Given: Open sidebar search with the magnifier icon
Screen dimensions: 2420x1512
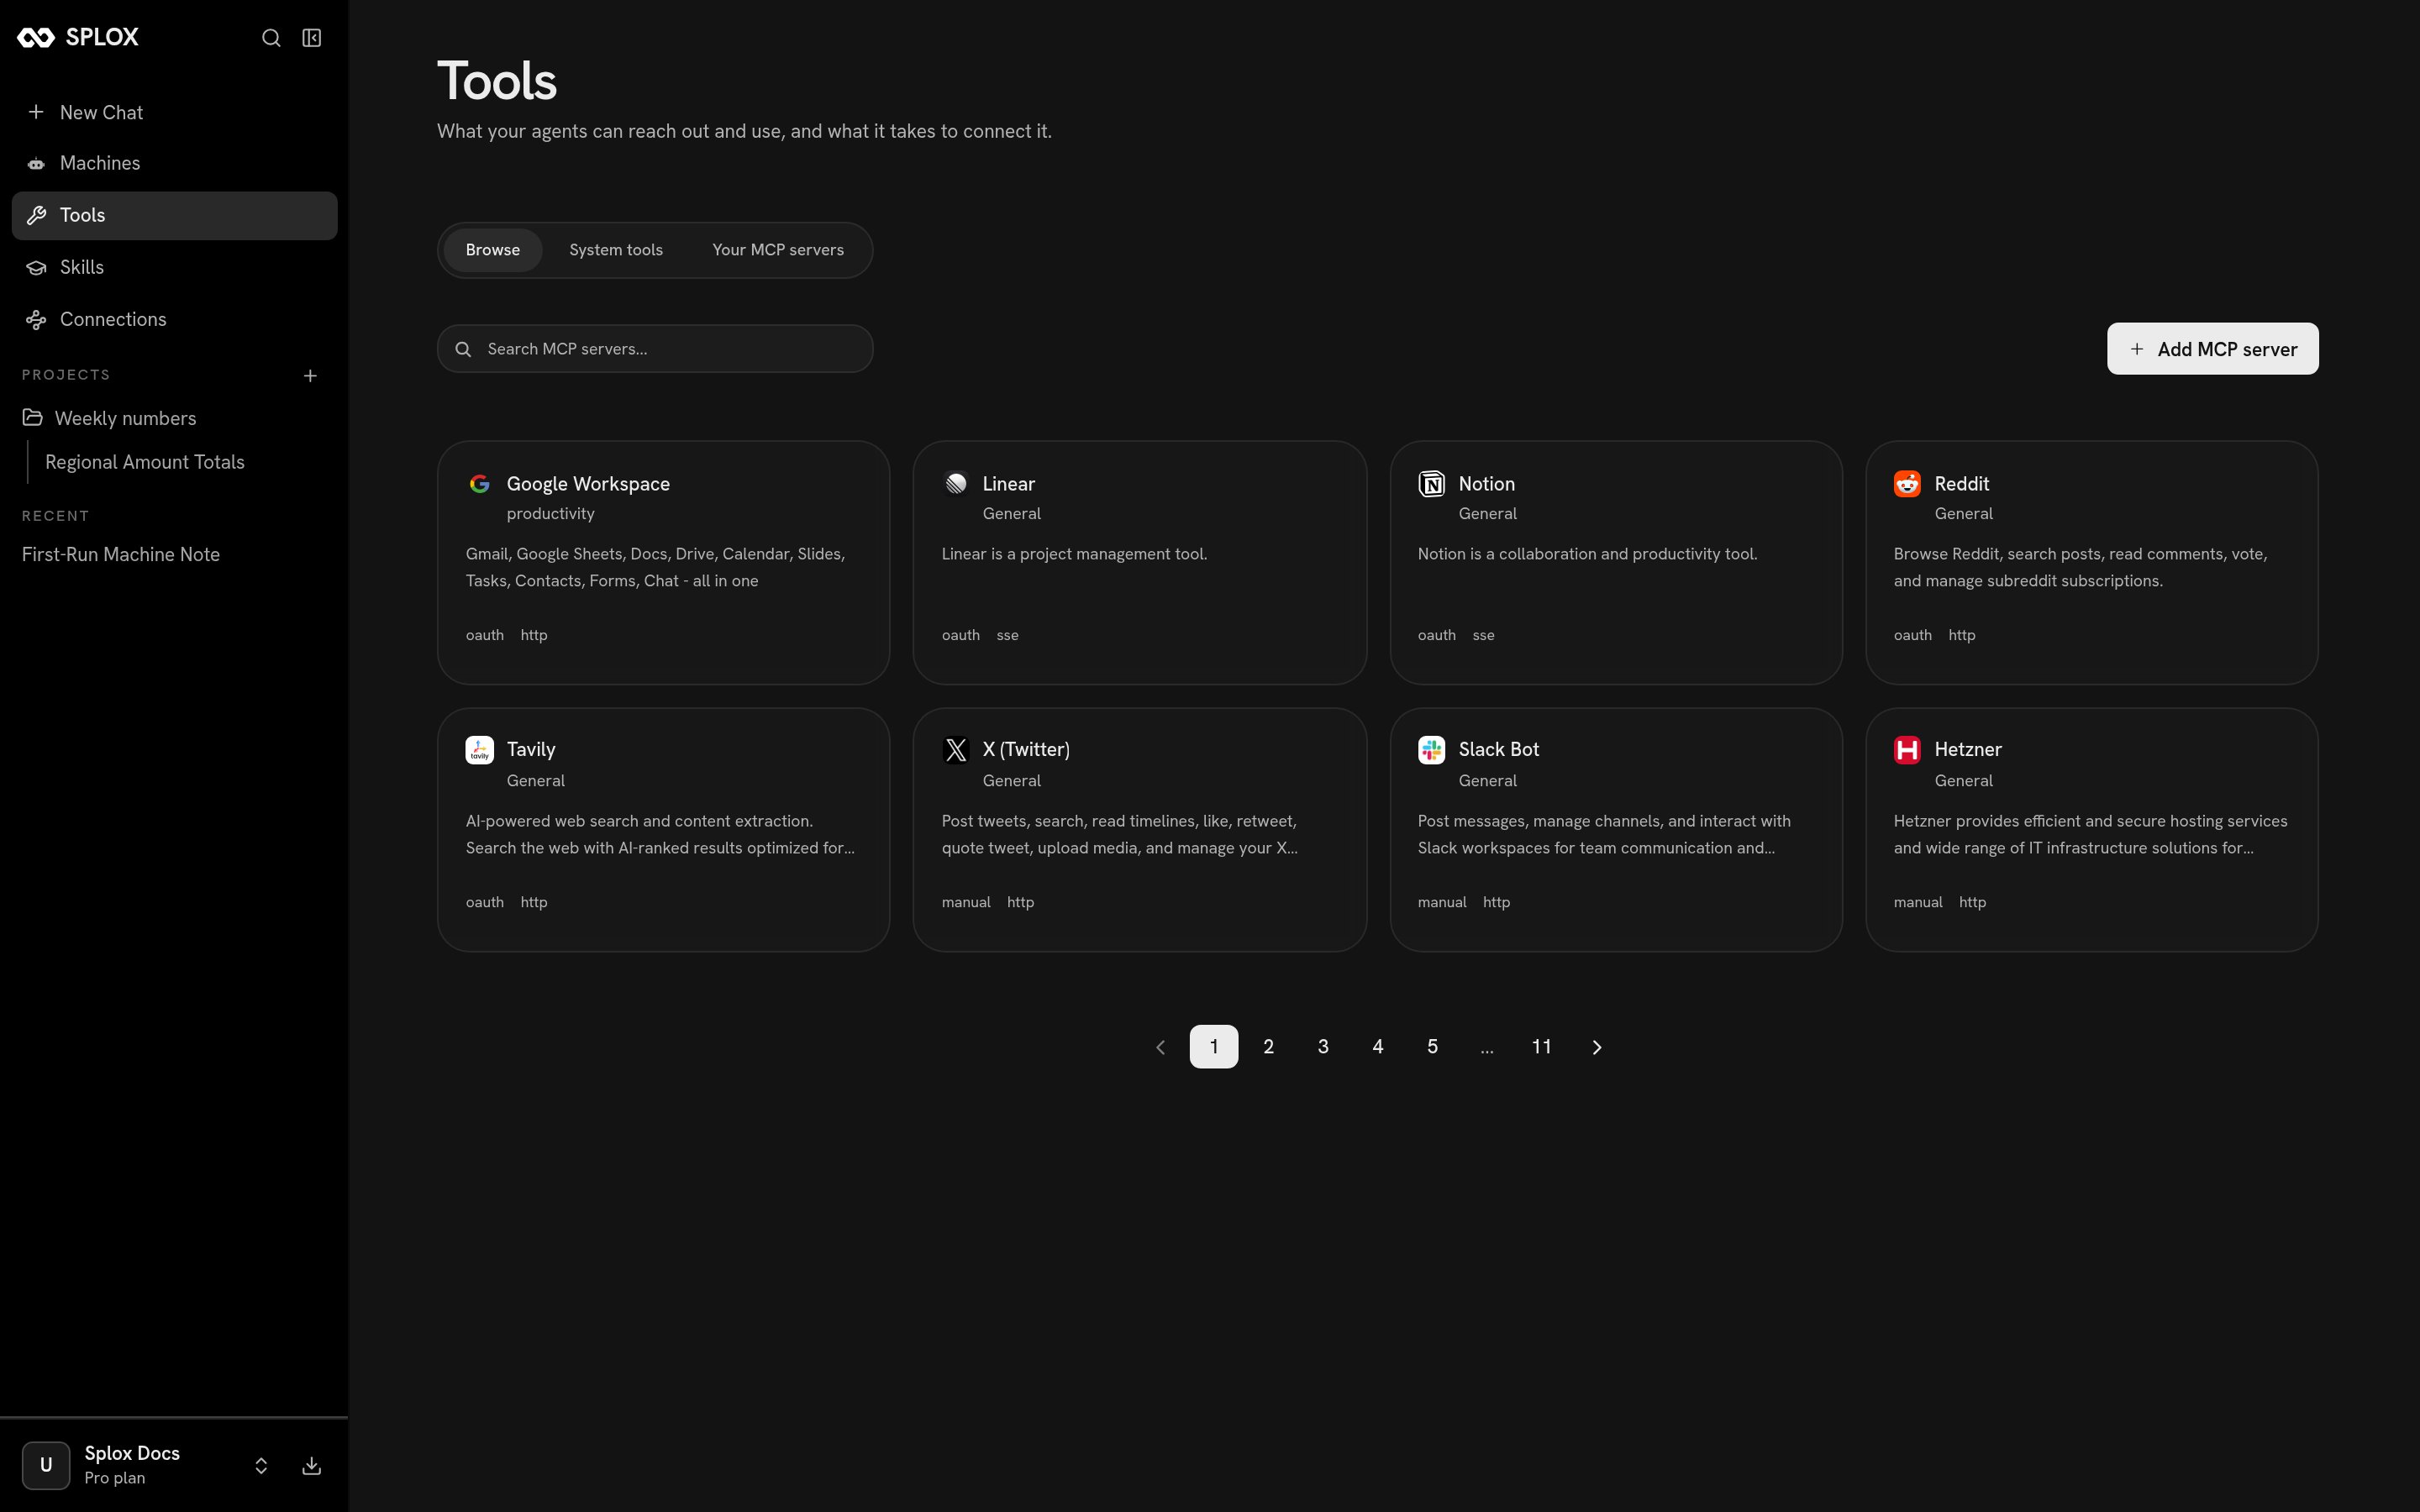Looking at the screenshot, I should [271, 38].
